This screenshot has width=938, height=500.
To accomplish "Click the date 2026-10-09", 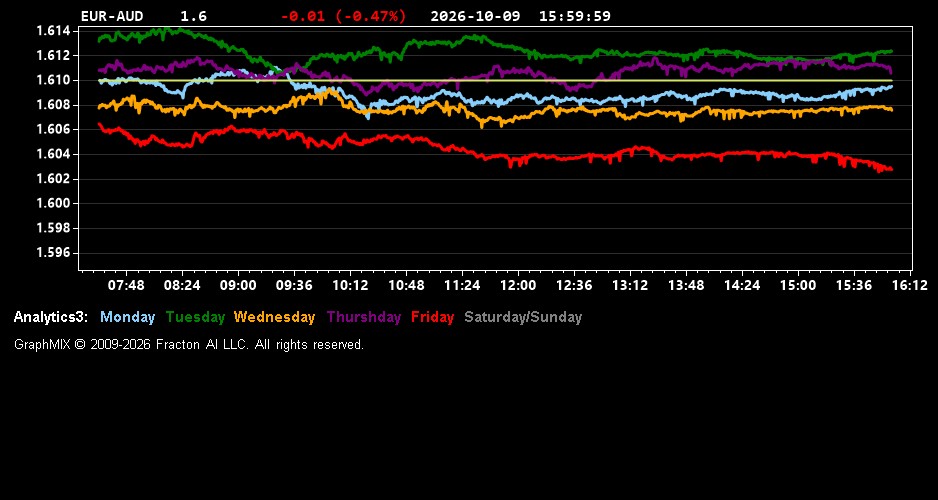I will point(475,16).
